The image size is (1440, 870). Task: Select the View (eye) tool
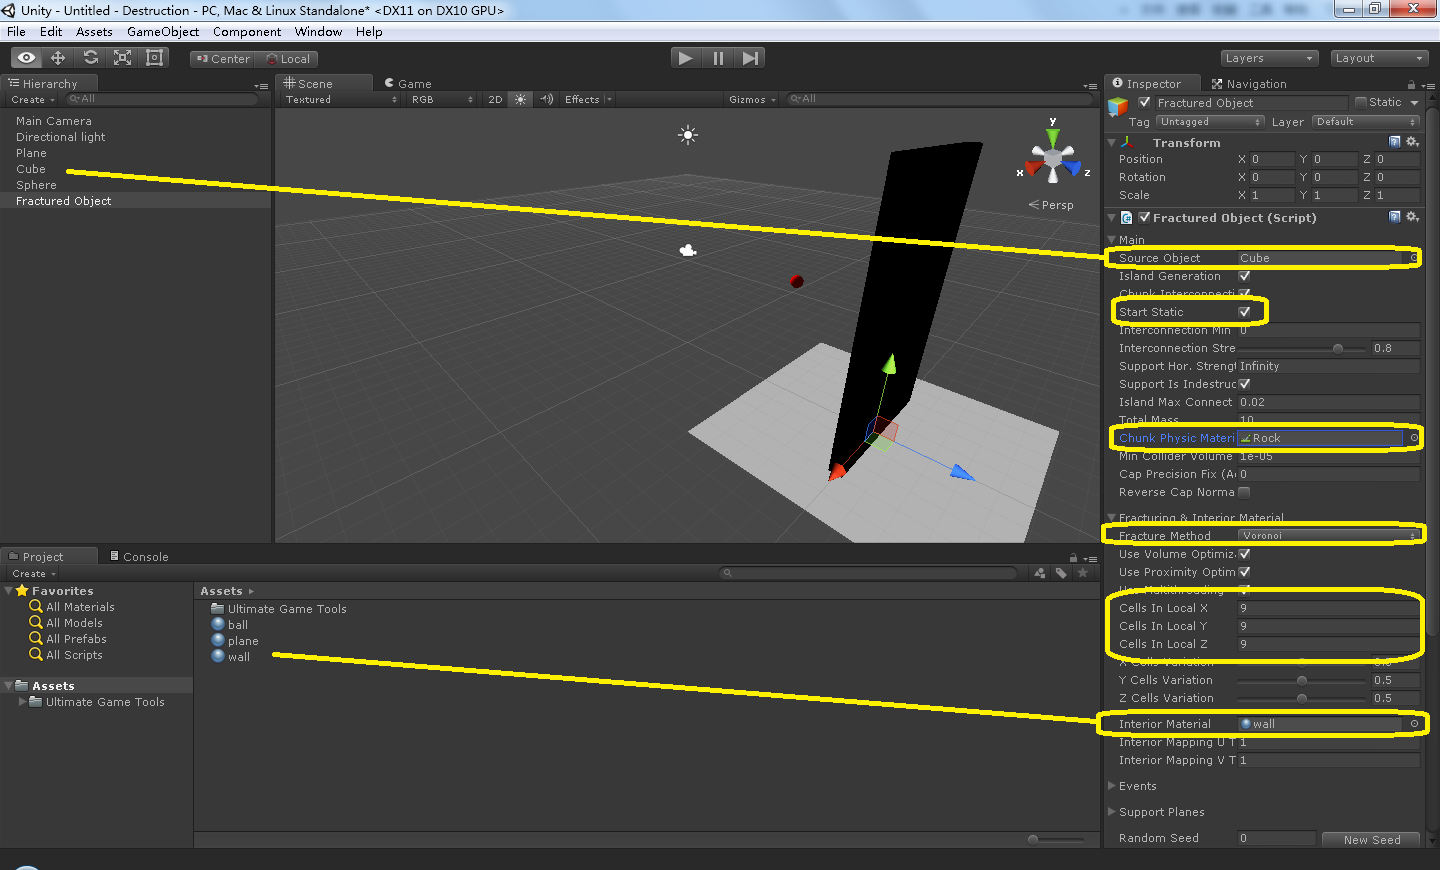[x=26, y=58]
